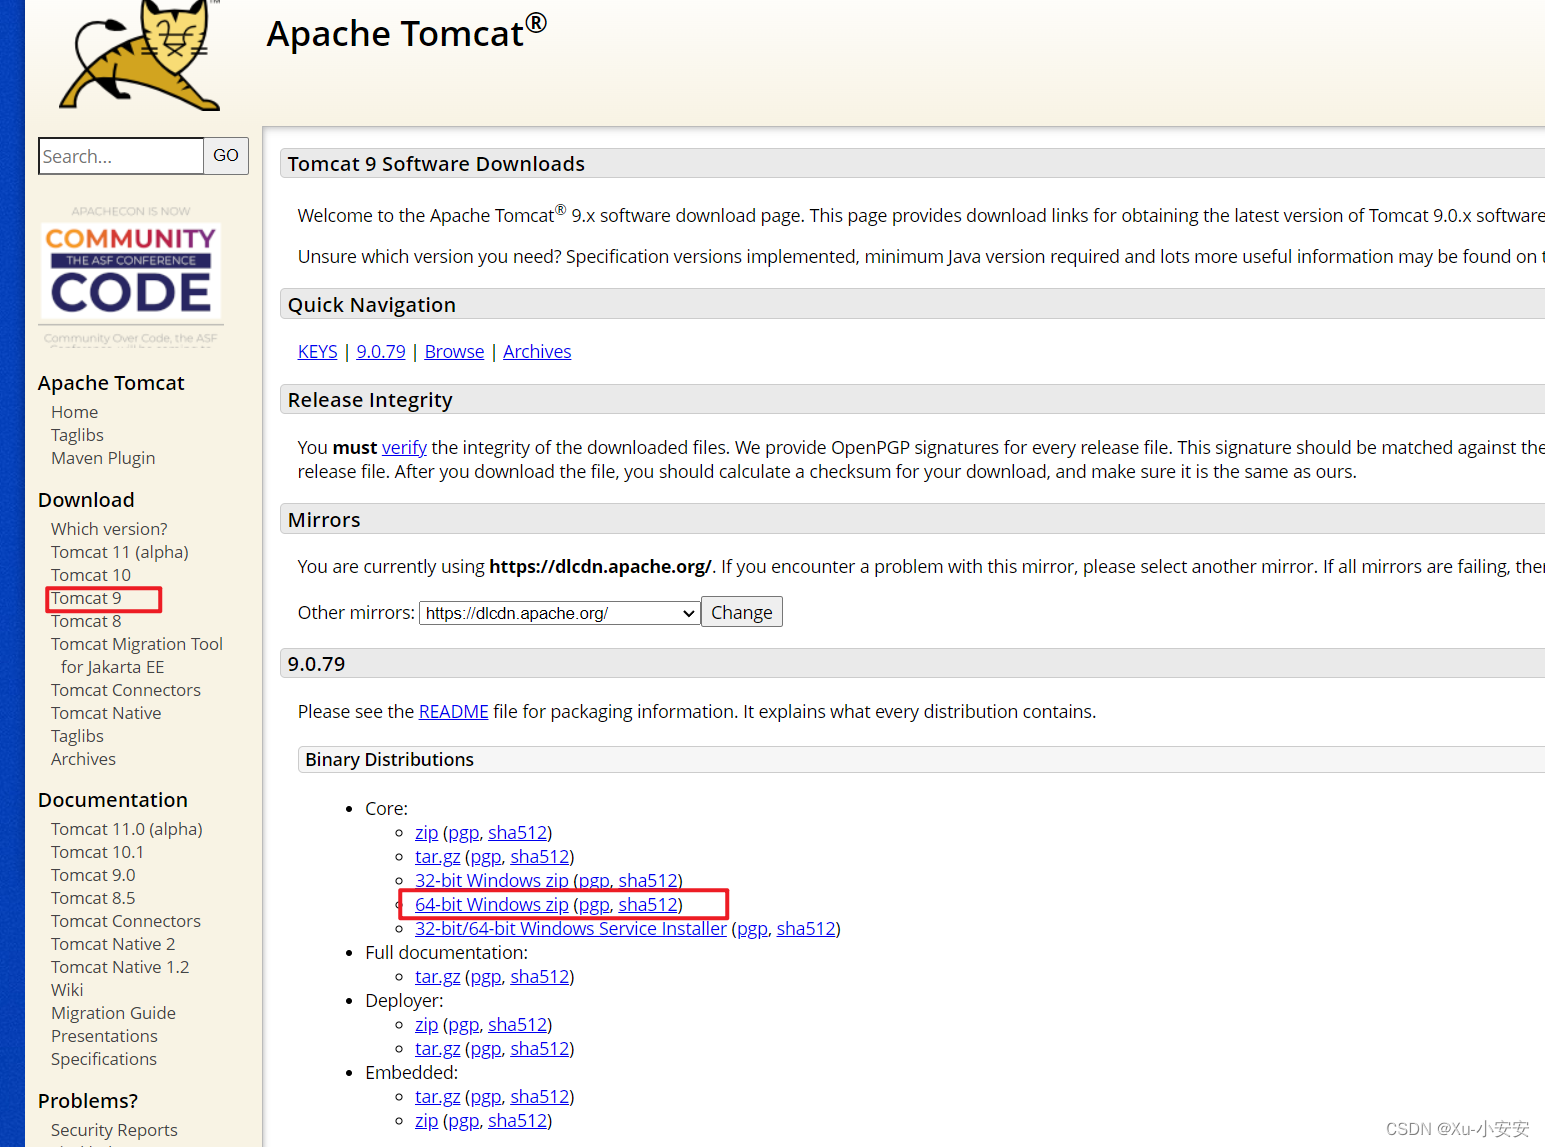The width and height of the screenshot is (1545, 1147).
Task: Open the Browse link
Action: tap(454, 352)
